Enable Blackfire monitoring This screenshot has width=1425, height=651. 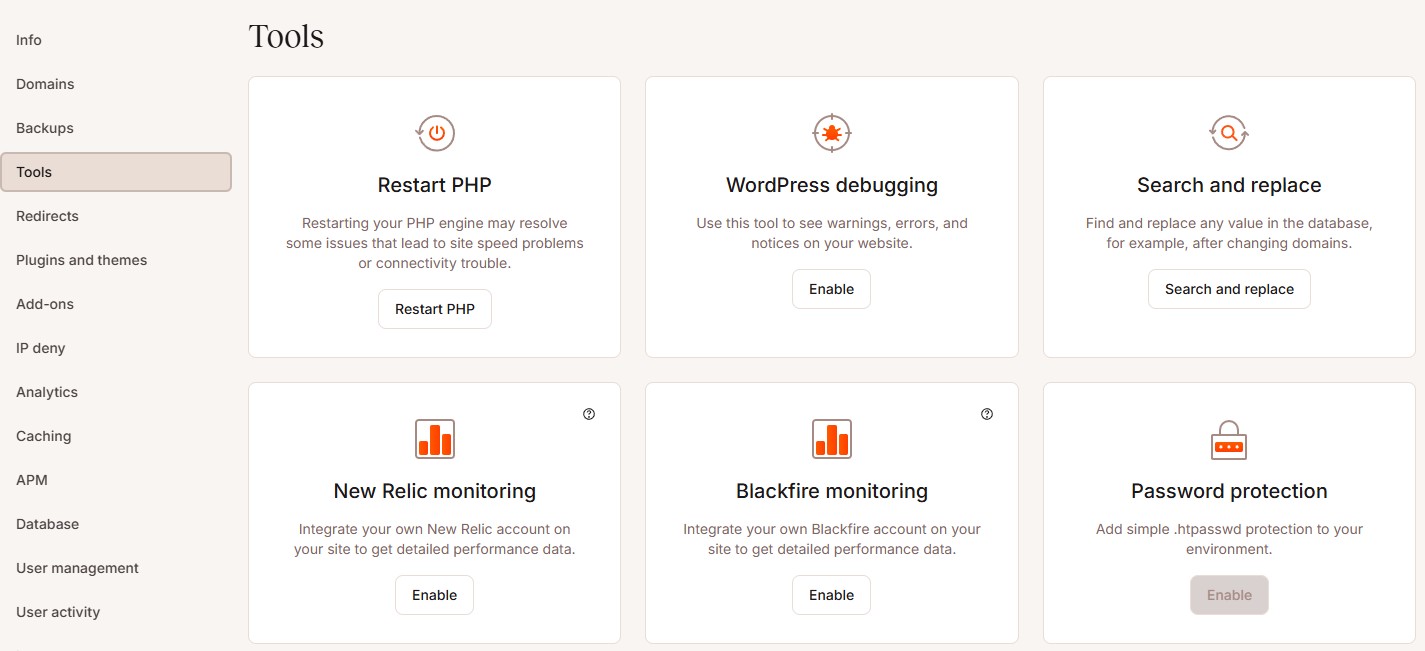click(832, 595)
